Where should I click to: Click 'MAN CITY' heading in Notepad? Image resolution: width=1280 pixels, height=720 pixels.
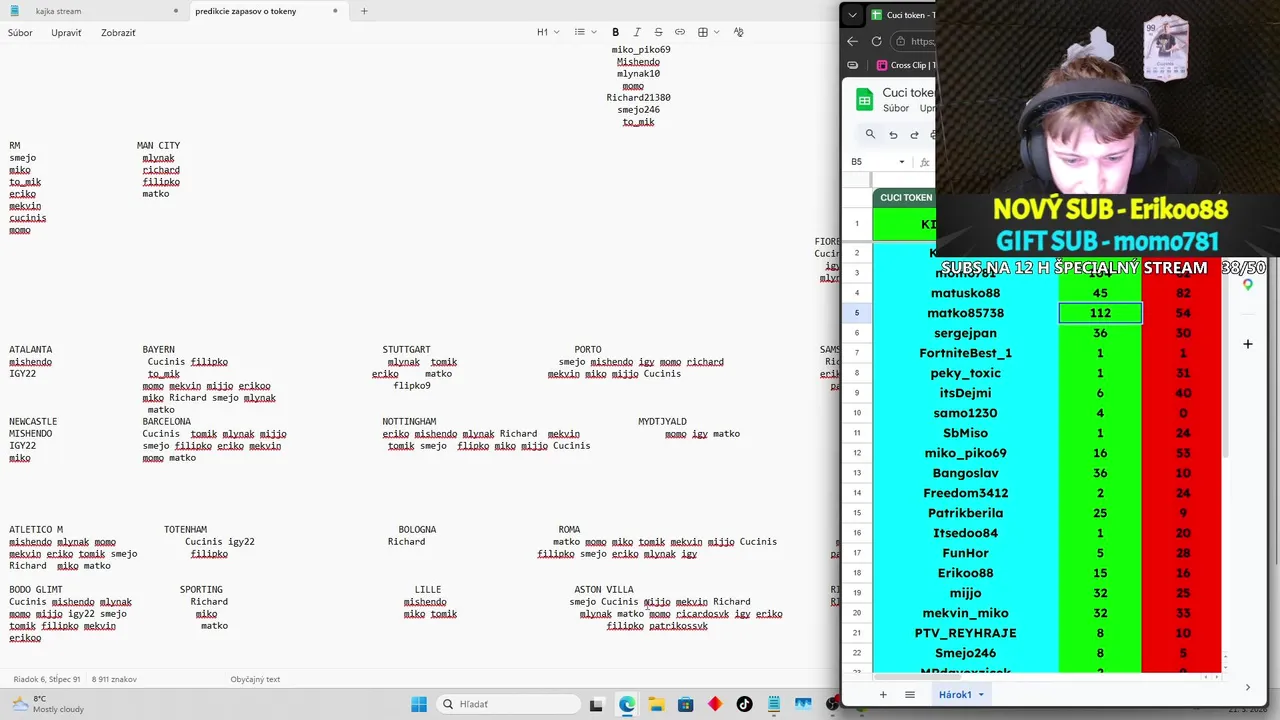click(158, 146)
